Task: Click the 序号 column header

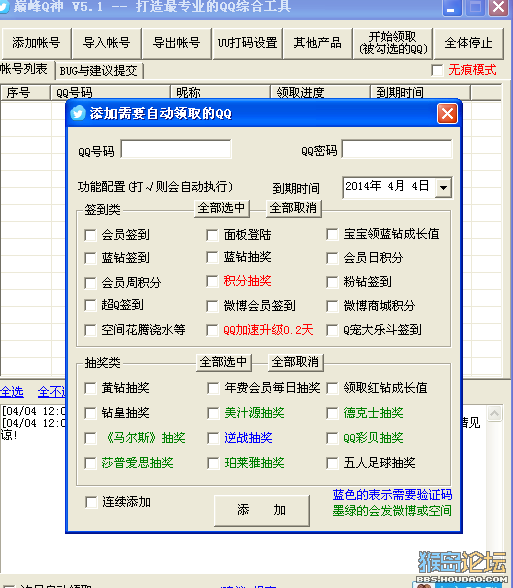Action: 25,92
